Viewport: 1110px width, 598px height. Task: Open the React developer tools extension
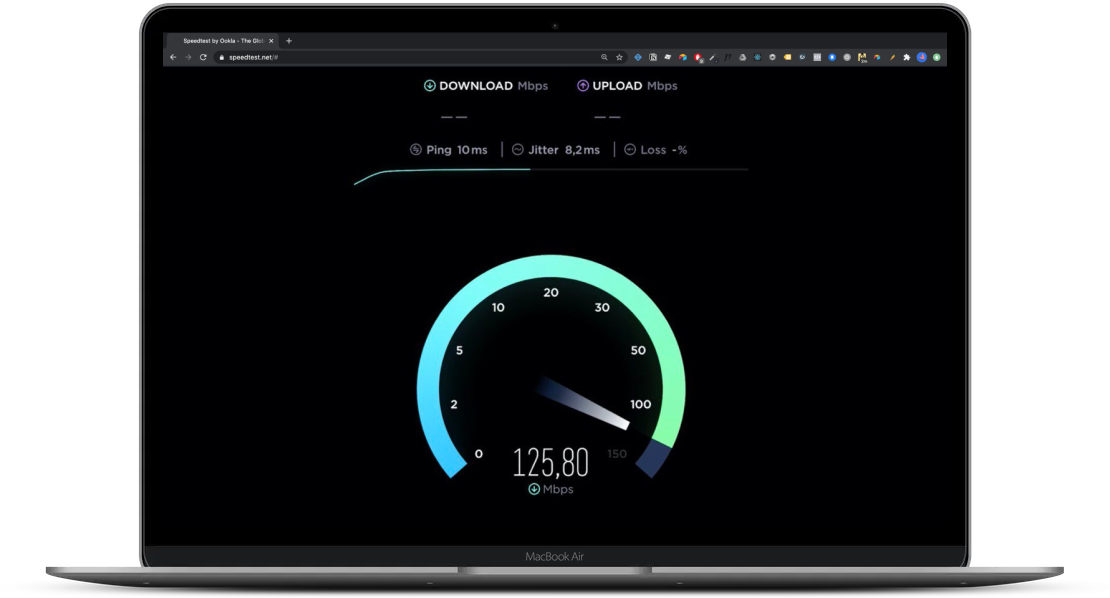pos(757,57)
